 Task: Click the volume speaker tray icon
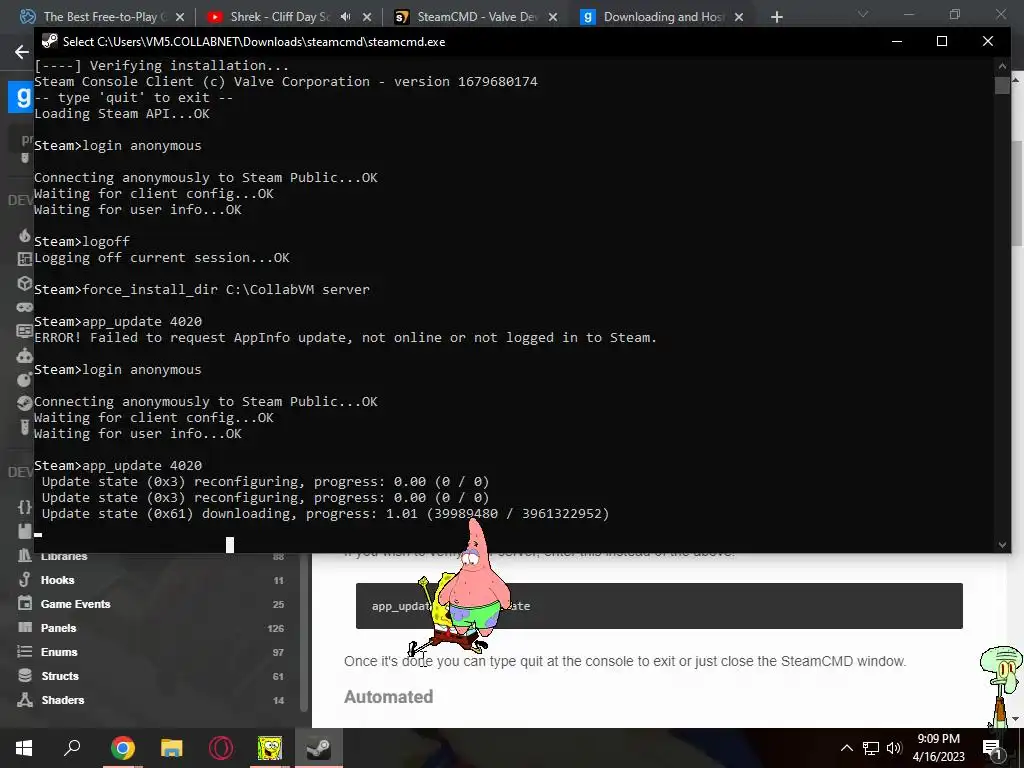894,748
